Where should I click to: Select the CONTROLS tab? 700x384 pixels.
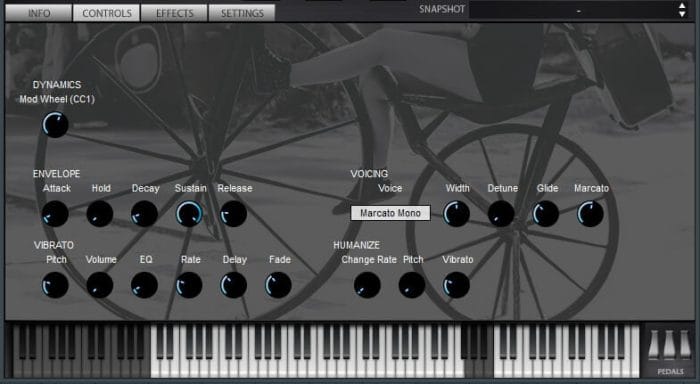tap(107, 13)
